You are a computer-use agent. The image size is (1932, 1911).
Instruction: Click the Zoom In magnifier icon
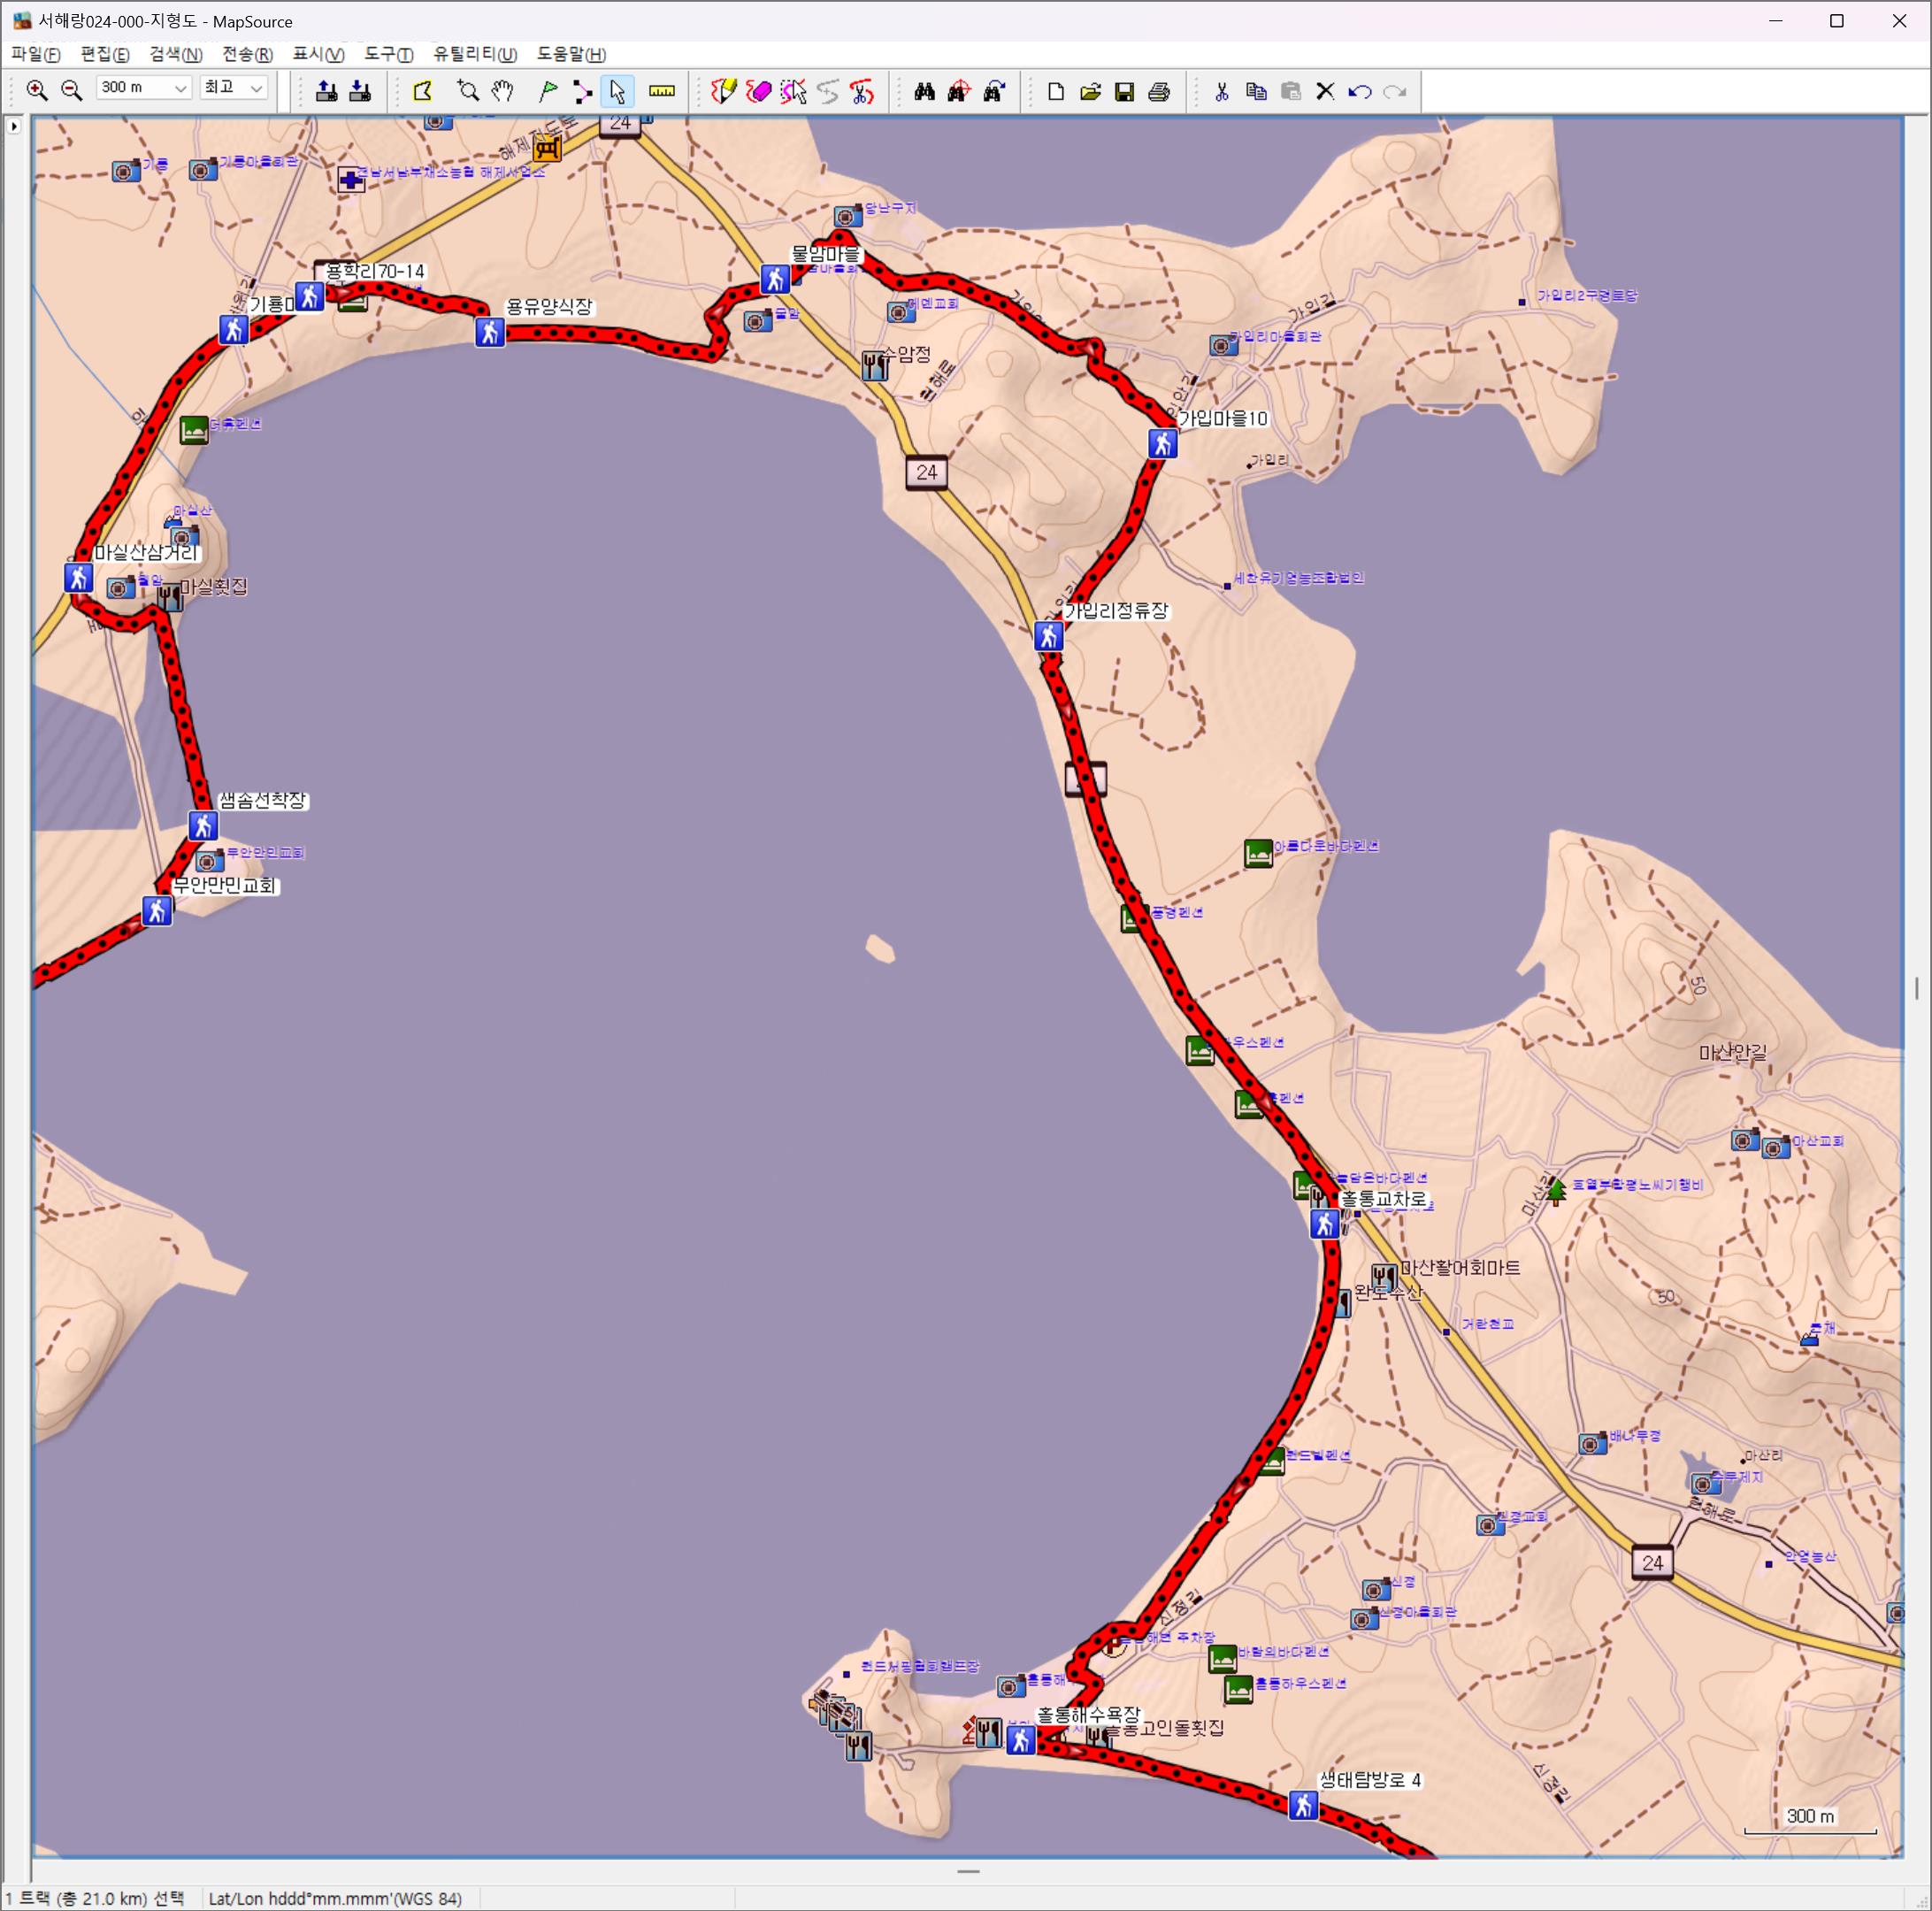click(37, 91)
